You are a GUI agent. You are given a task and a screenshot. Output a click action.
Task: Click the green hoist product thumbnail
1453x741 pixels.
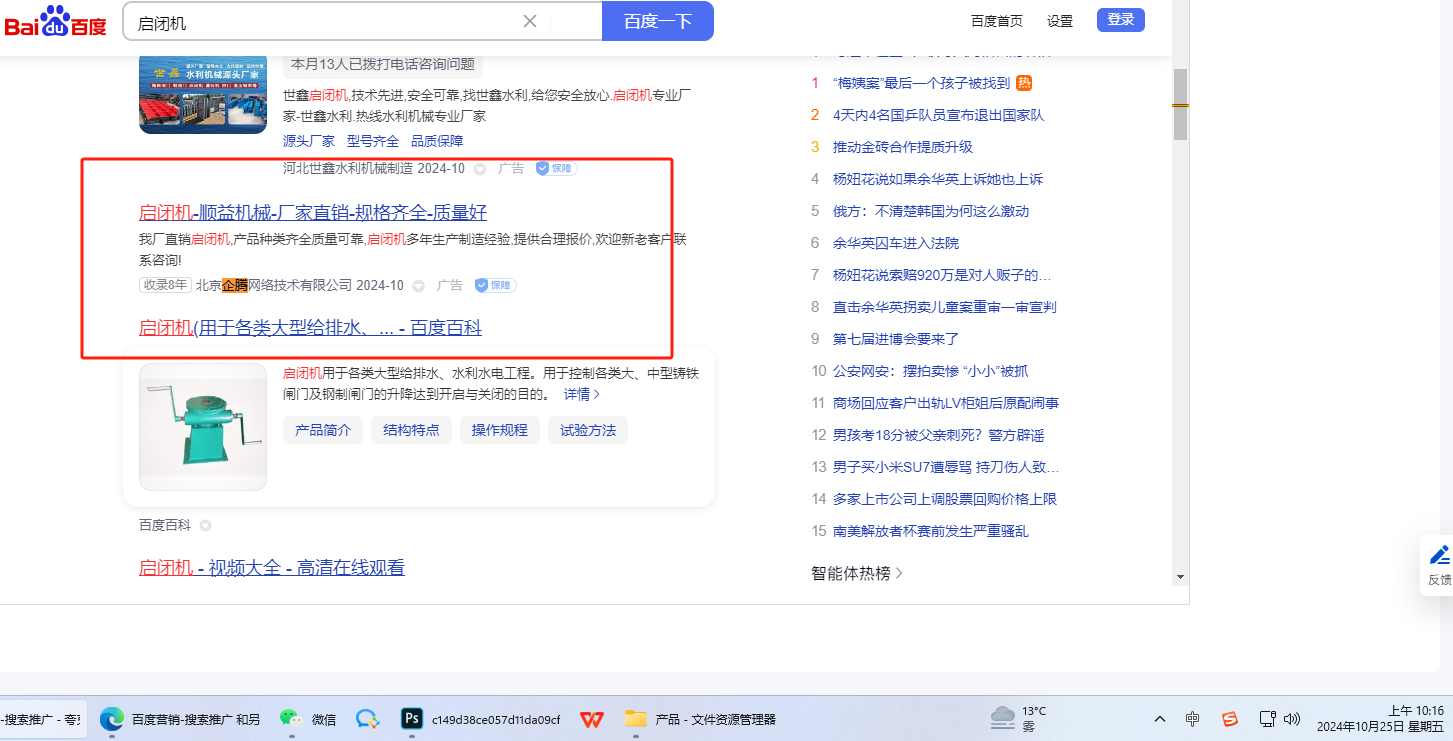[x=203, y=427]
